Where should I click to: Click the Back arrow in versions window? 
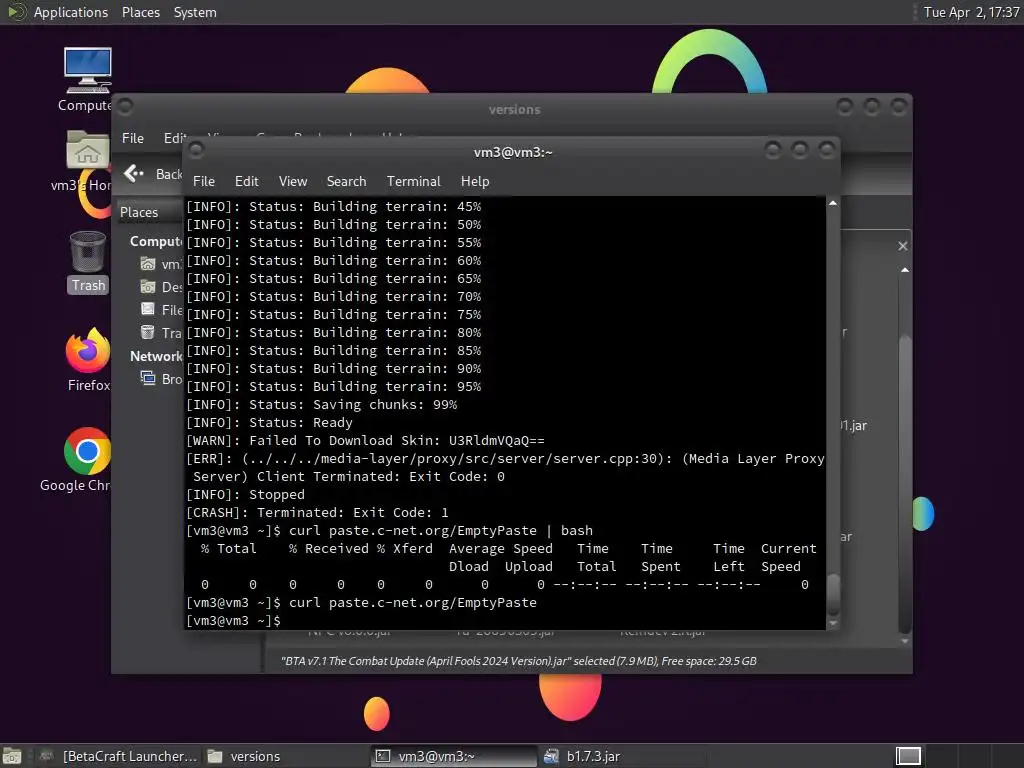[x=134, y=174]
